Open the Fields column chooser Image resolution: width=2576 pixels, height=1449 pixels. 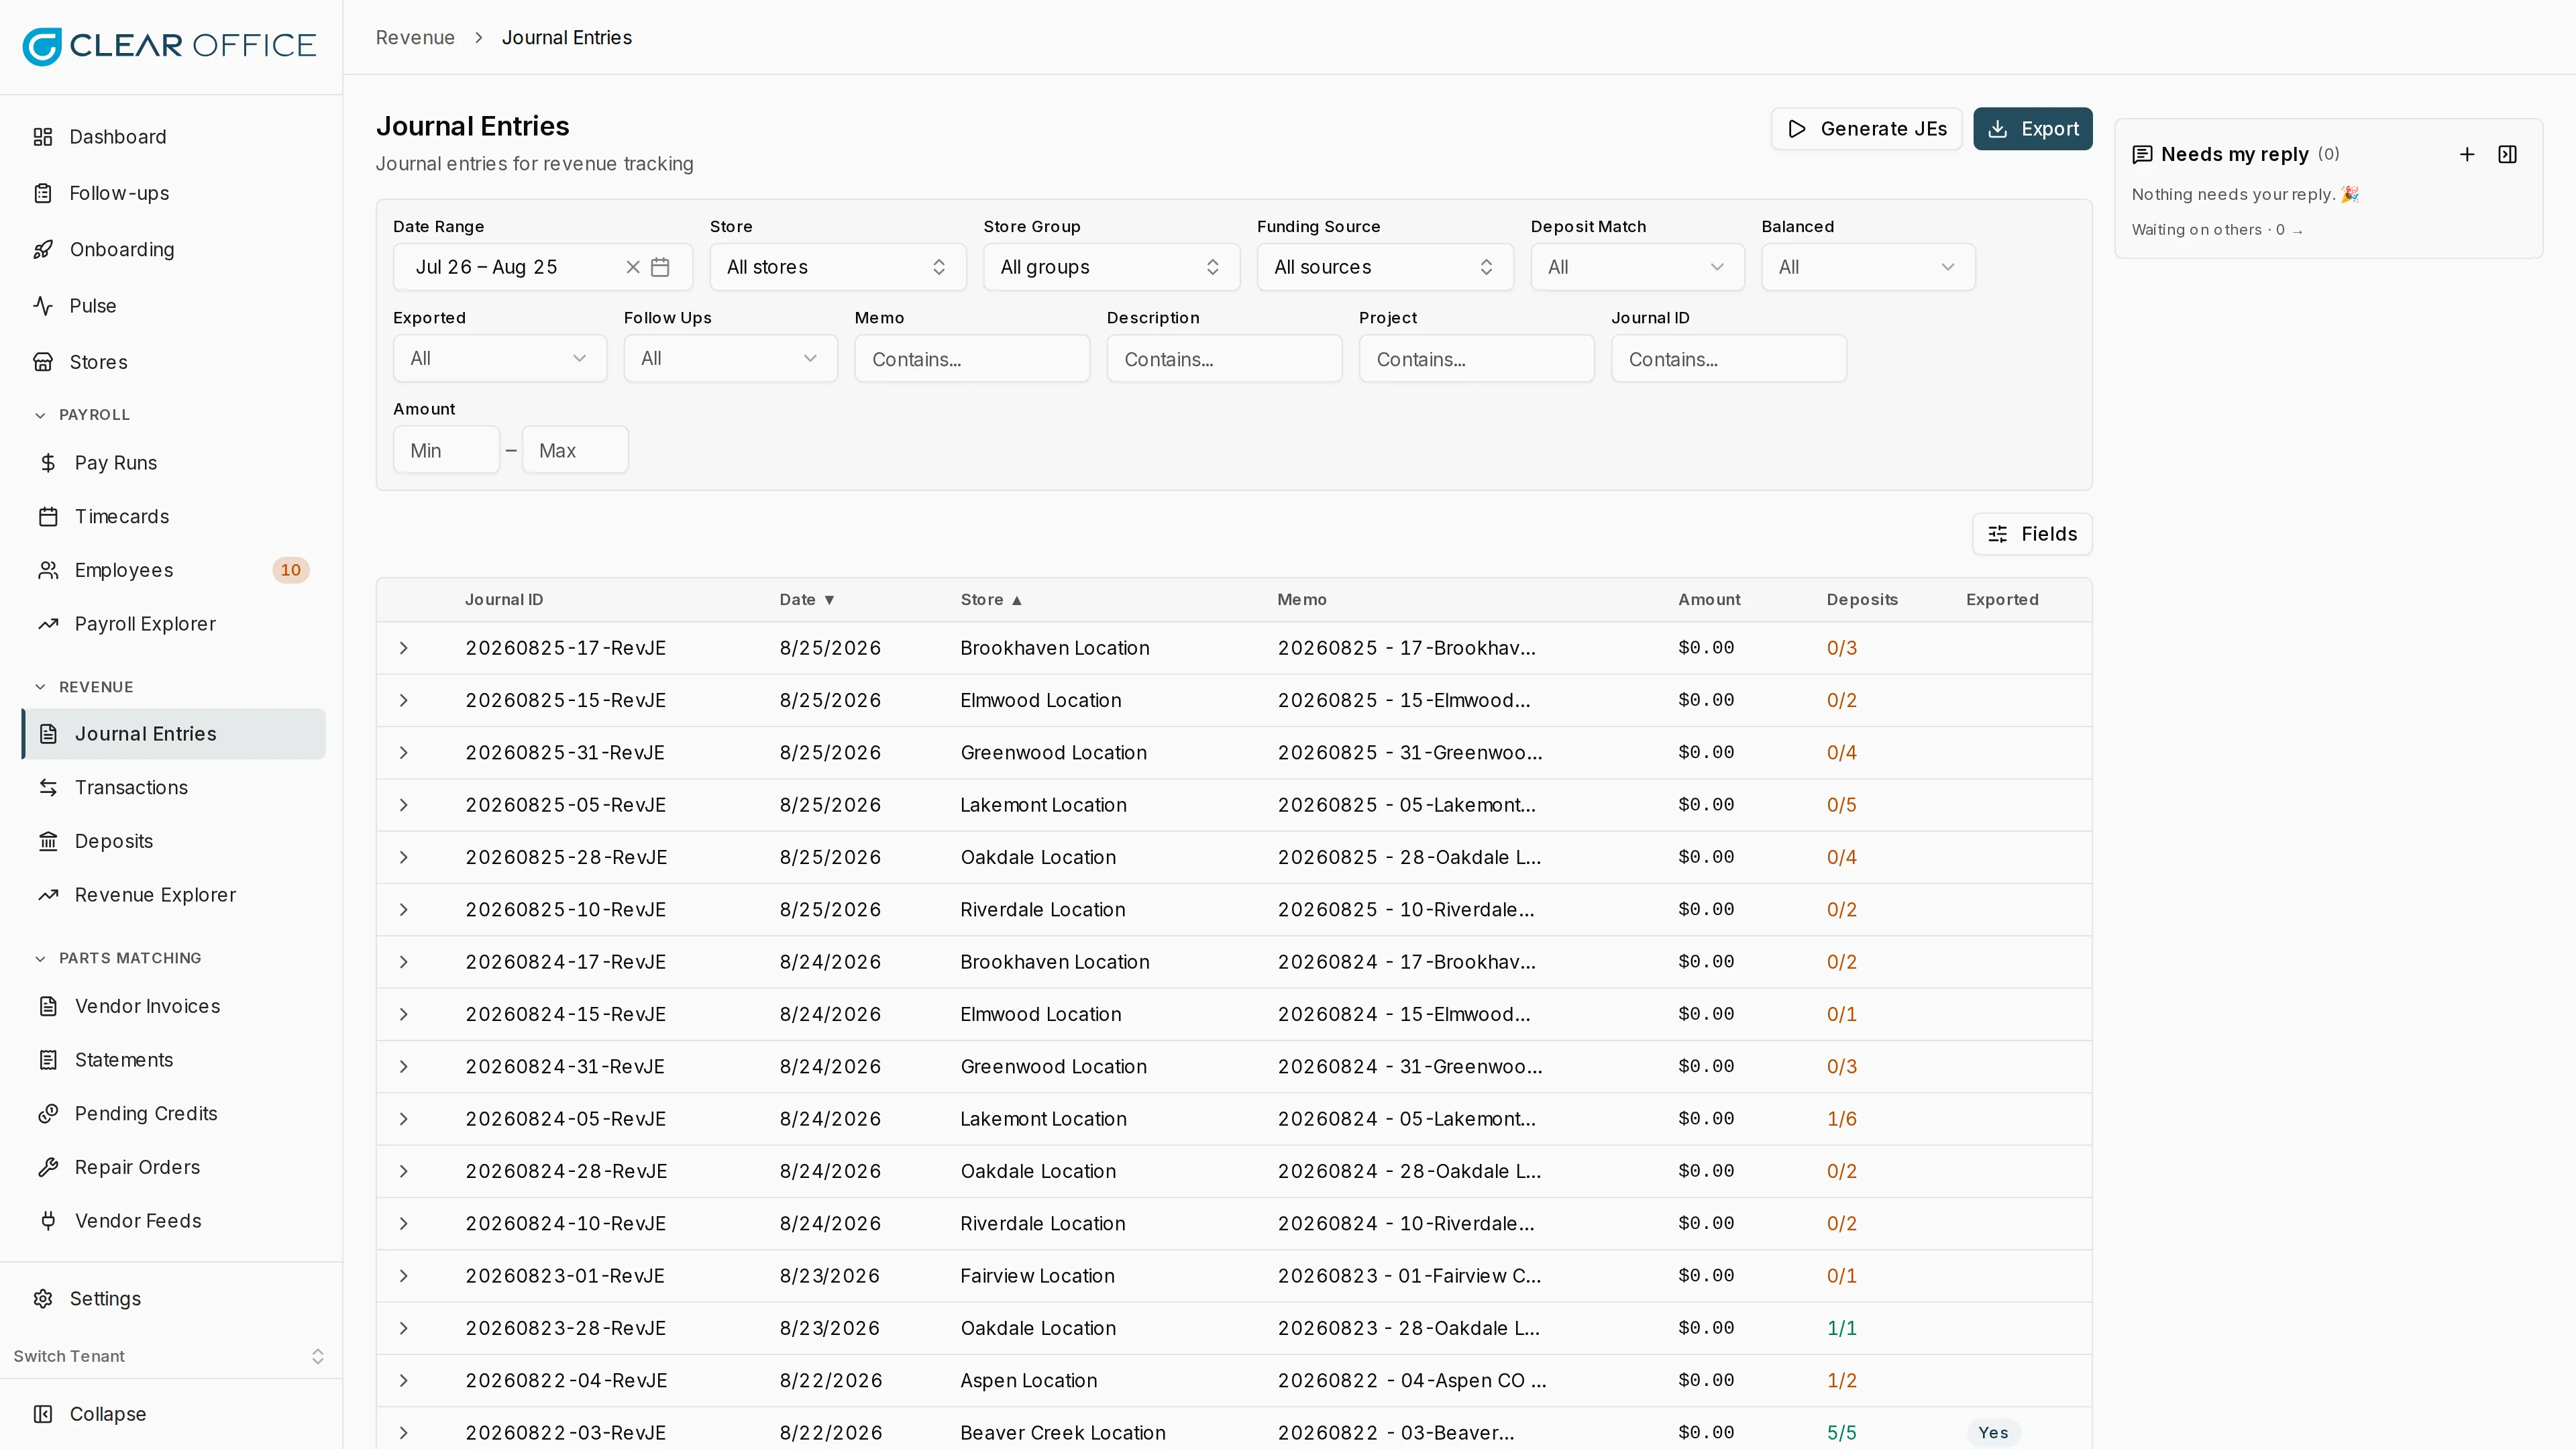tap(2032, 534)
